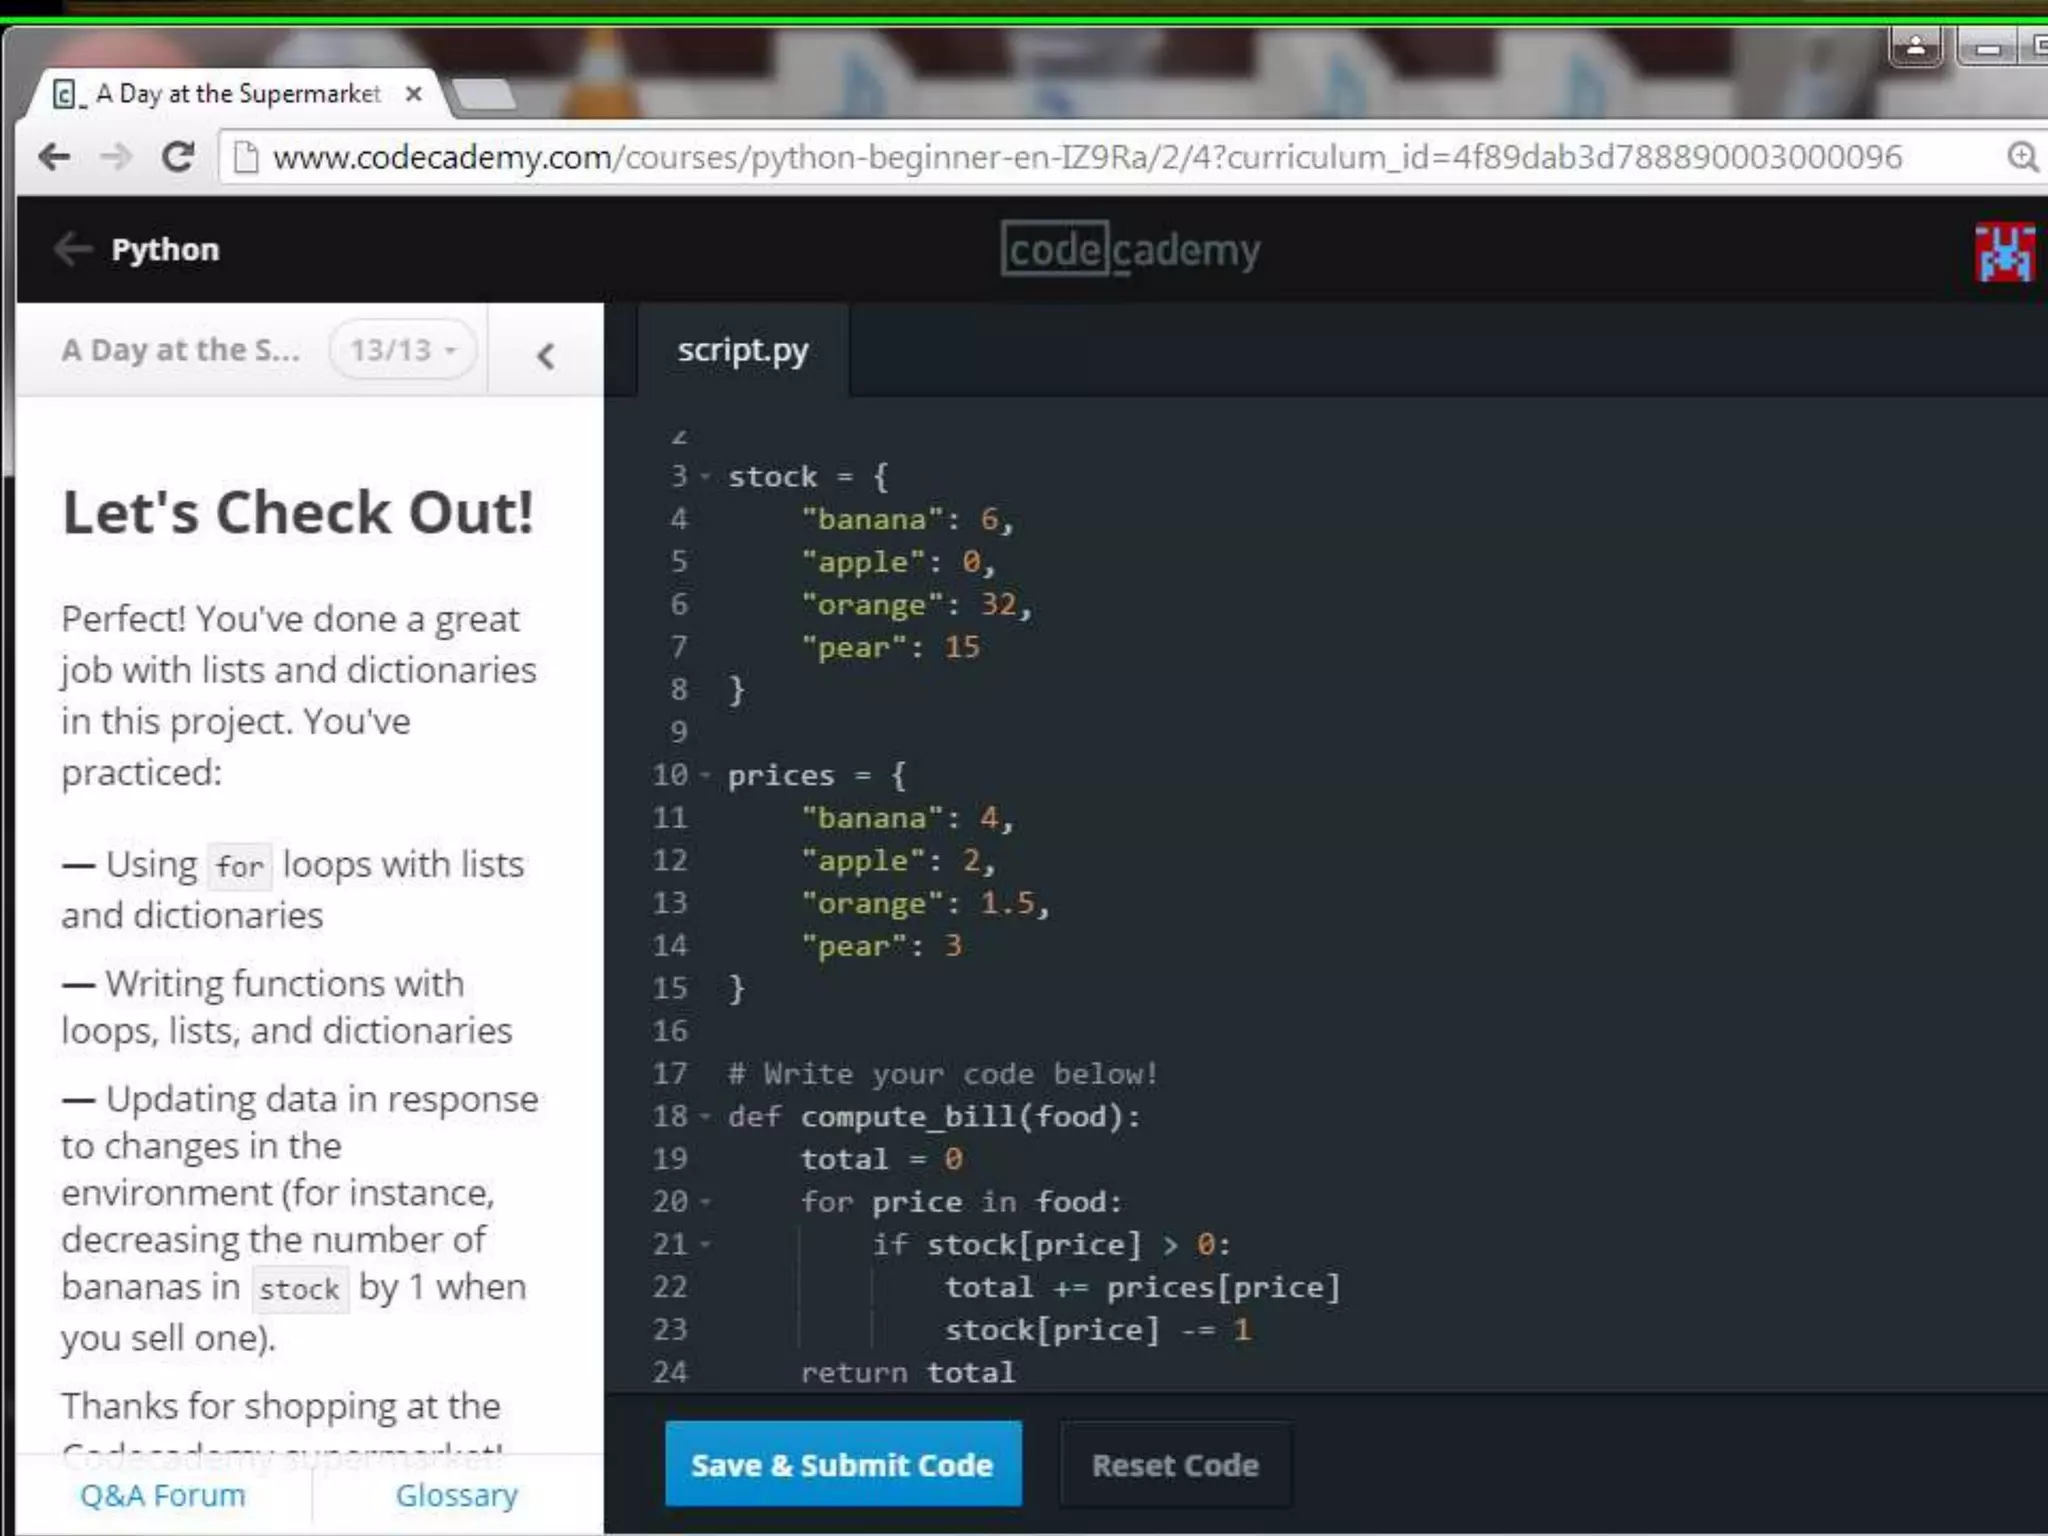Click line number 17 in the gutter
This screenshot has height=1536, width=2048.
[x=670, y=1074]
